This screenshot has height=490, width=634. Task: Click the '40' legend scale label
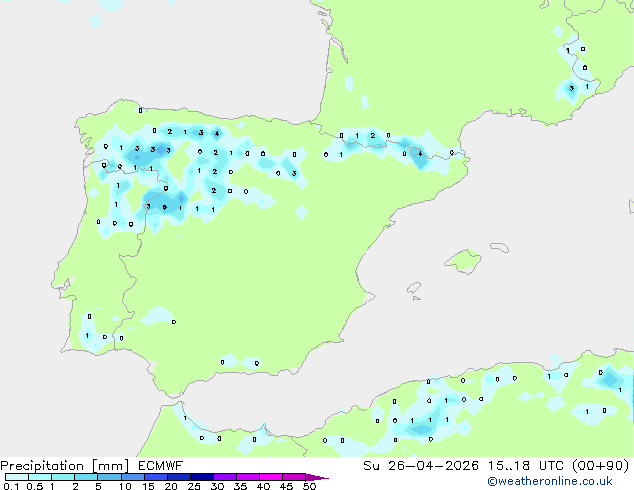(x=263, y=486)
